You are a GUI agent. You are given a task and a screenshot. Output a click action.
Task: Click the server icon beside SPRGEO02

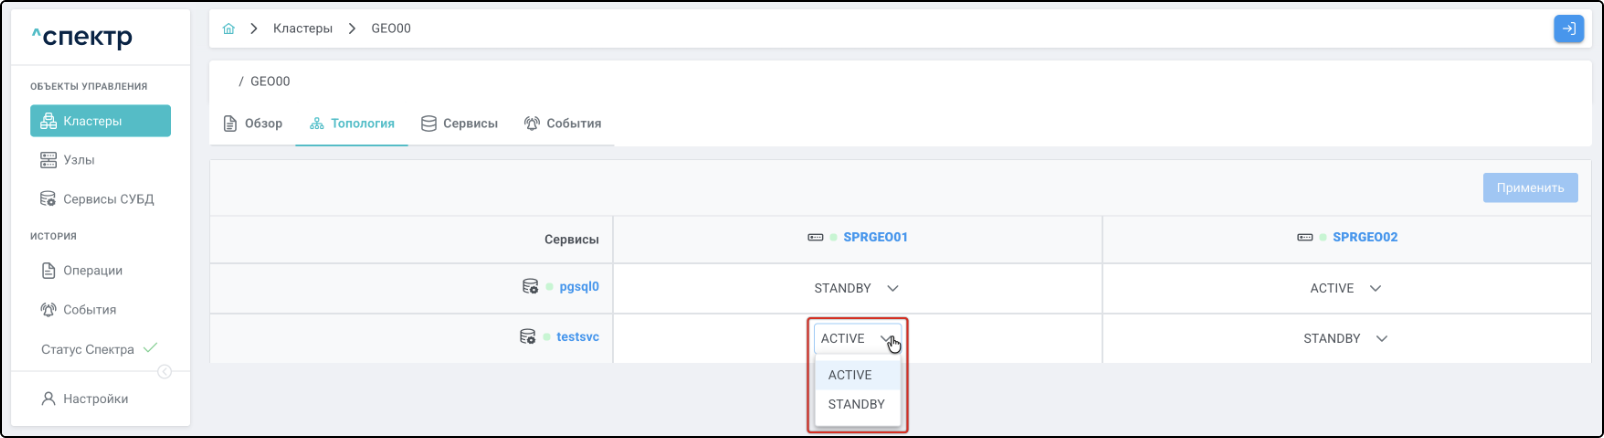(x=1304, y=238)
